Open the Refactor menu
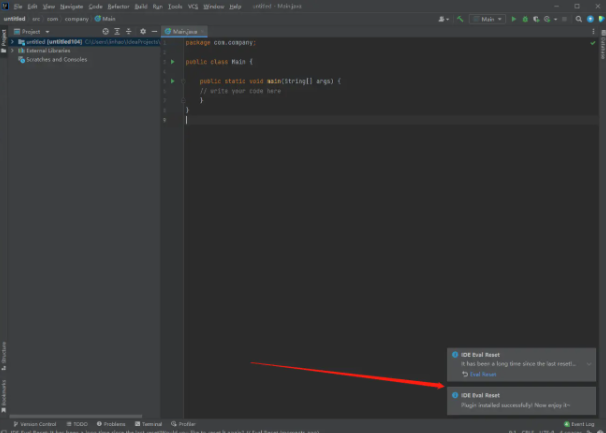 pos(118,7)
